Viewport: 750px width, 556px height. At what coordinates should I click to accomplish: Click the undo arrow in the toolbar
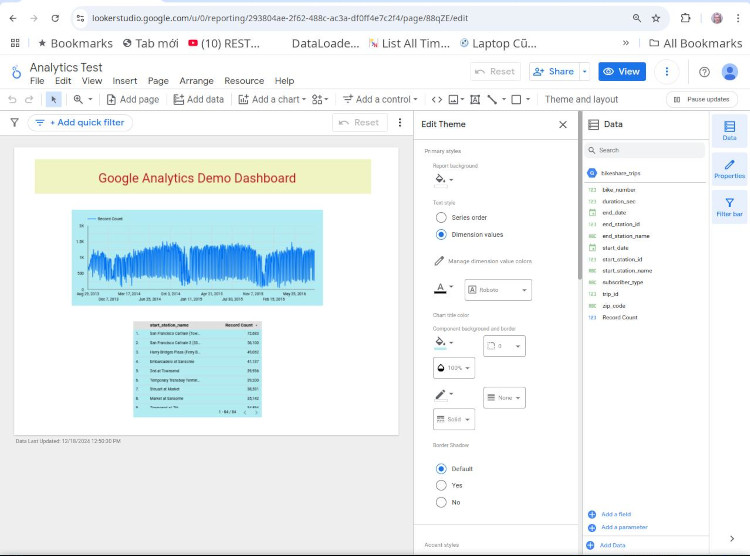tap(12, 100)
